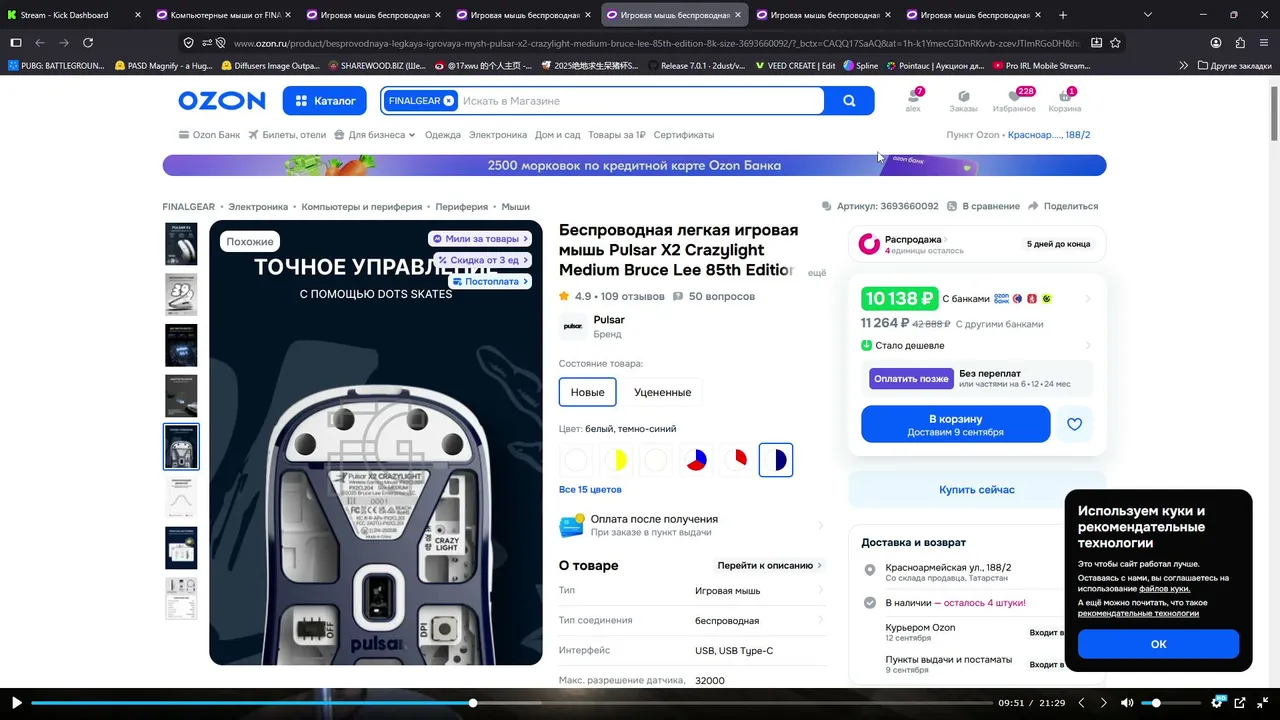Open the Скидка от 3 ед badge

(x=482, y=260)
